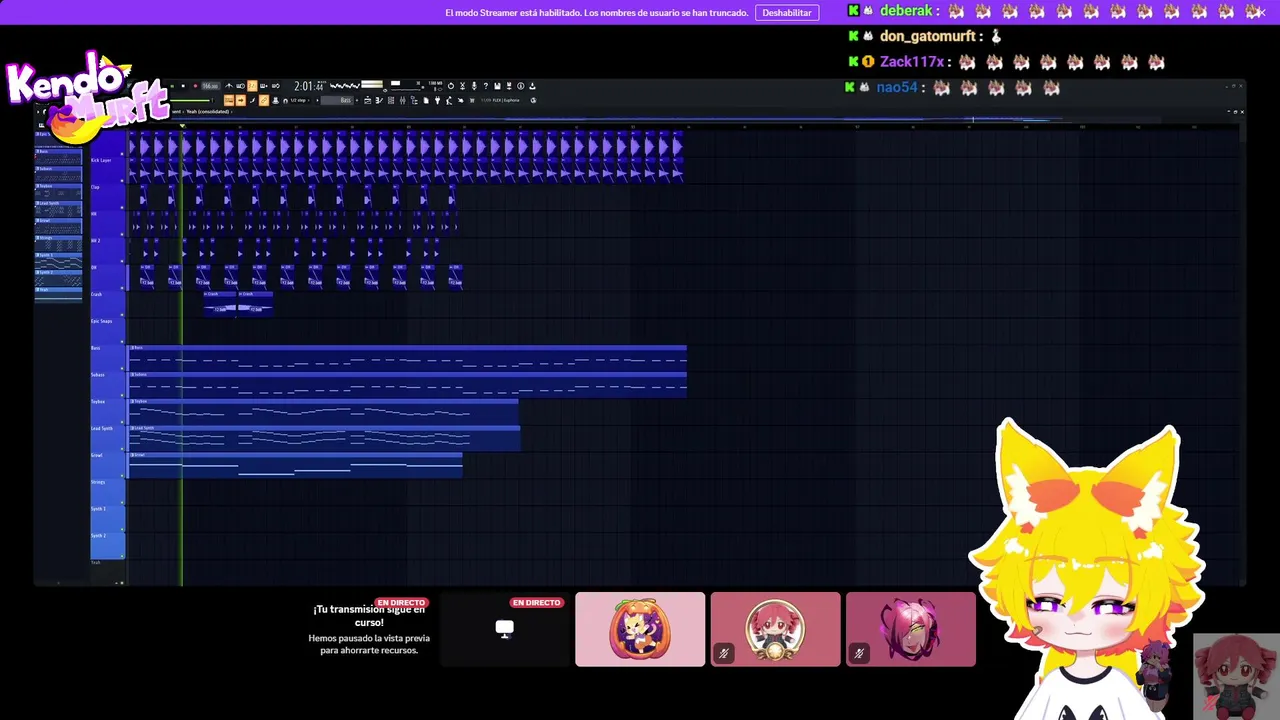Viewport: 1280px width, 720px height.
Task: Select the Growl pattern in picker panel
Action: click(x=58, y=226)
